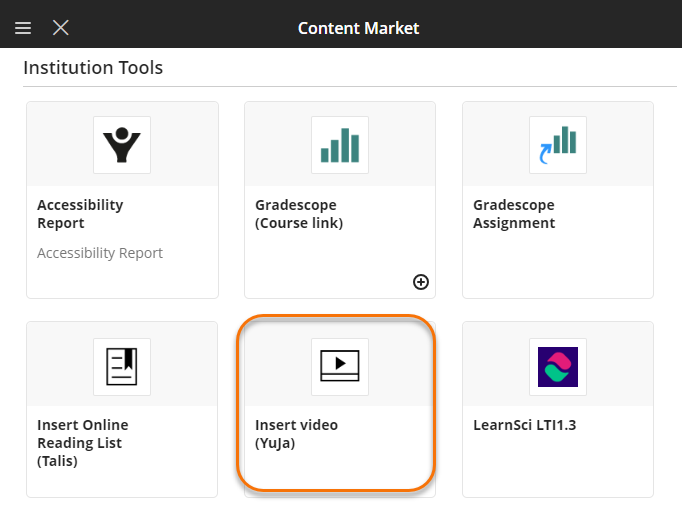Open the LearnSci LTI1.3 label
The height and width of the screenshot is (526, 682).
pos(525,425)
